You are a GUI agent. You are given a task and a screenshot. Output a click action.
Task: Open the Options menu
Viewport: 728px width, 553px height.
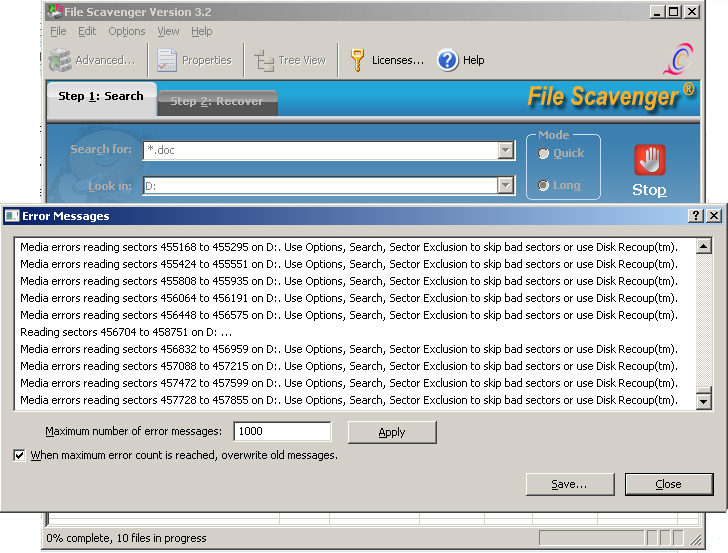point(127,31)
